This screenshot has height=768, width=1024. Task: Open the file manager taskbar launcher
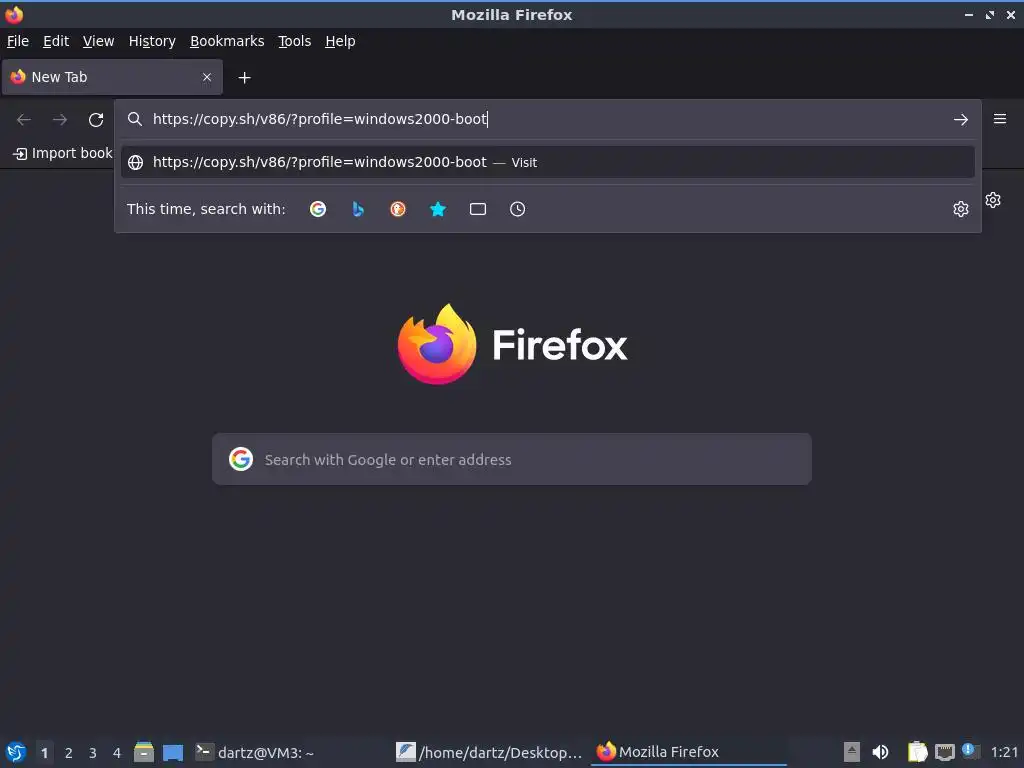[144, 752]
